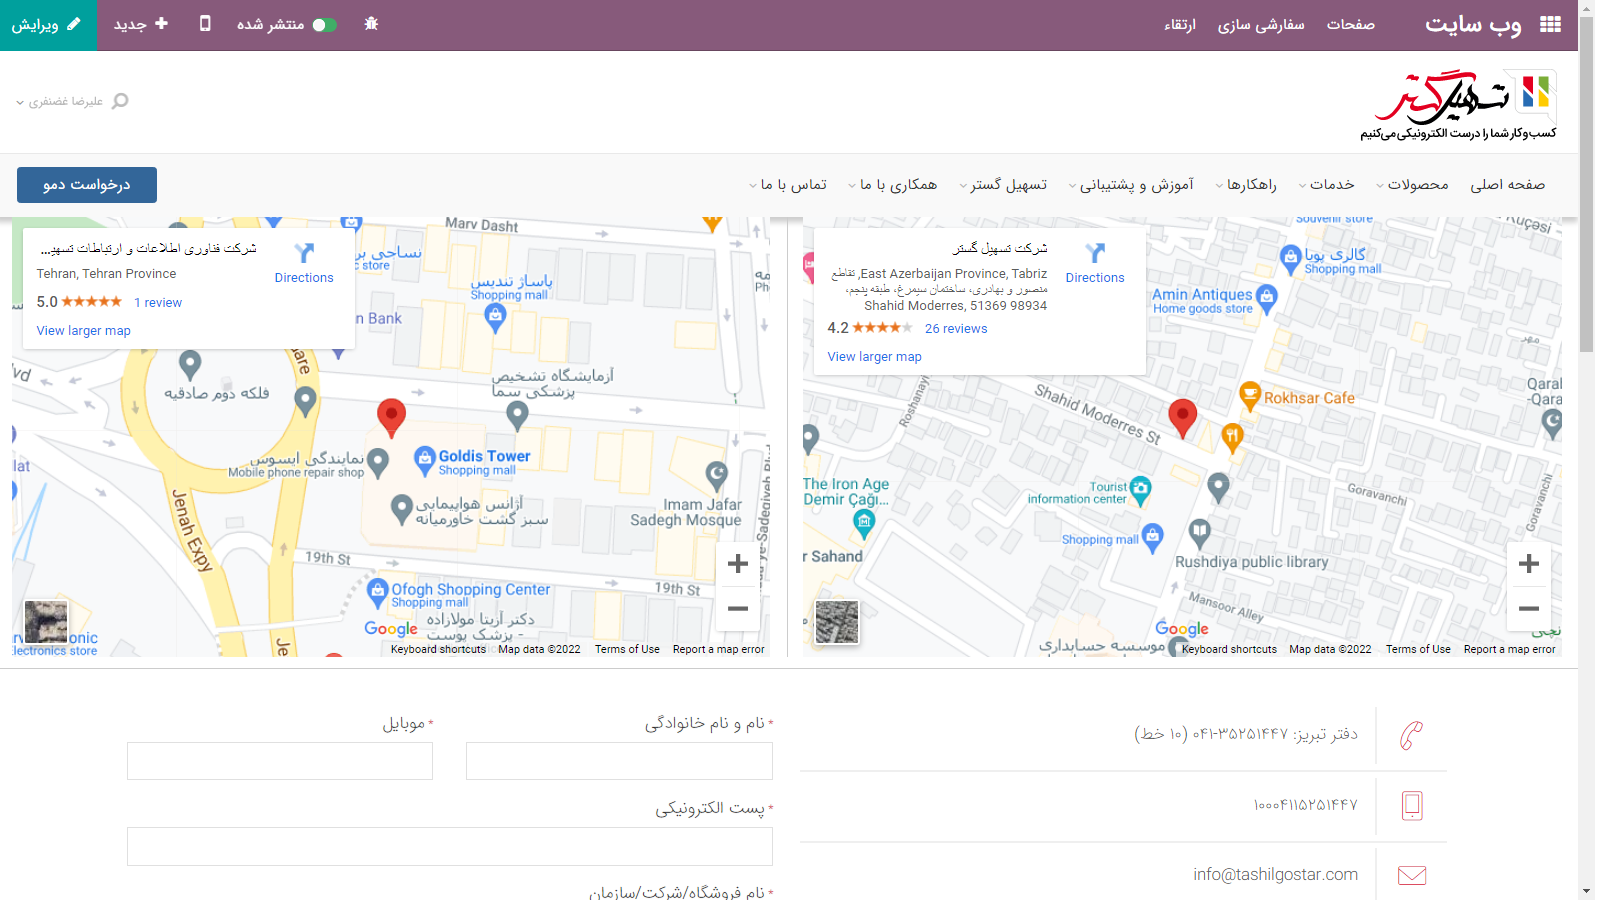This screenshot has width=1600, height=900.
Task: Click Tourist information center marker
Action: coord(1141,490)
